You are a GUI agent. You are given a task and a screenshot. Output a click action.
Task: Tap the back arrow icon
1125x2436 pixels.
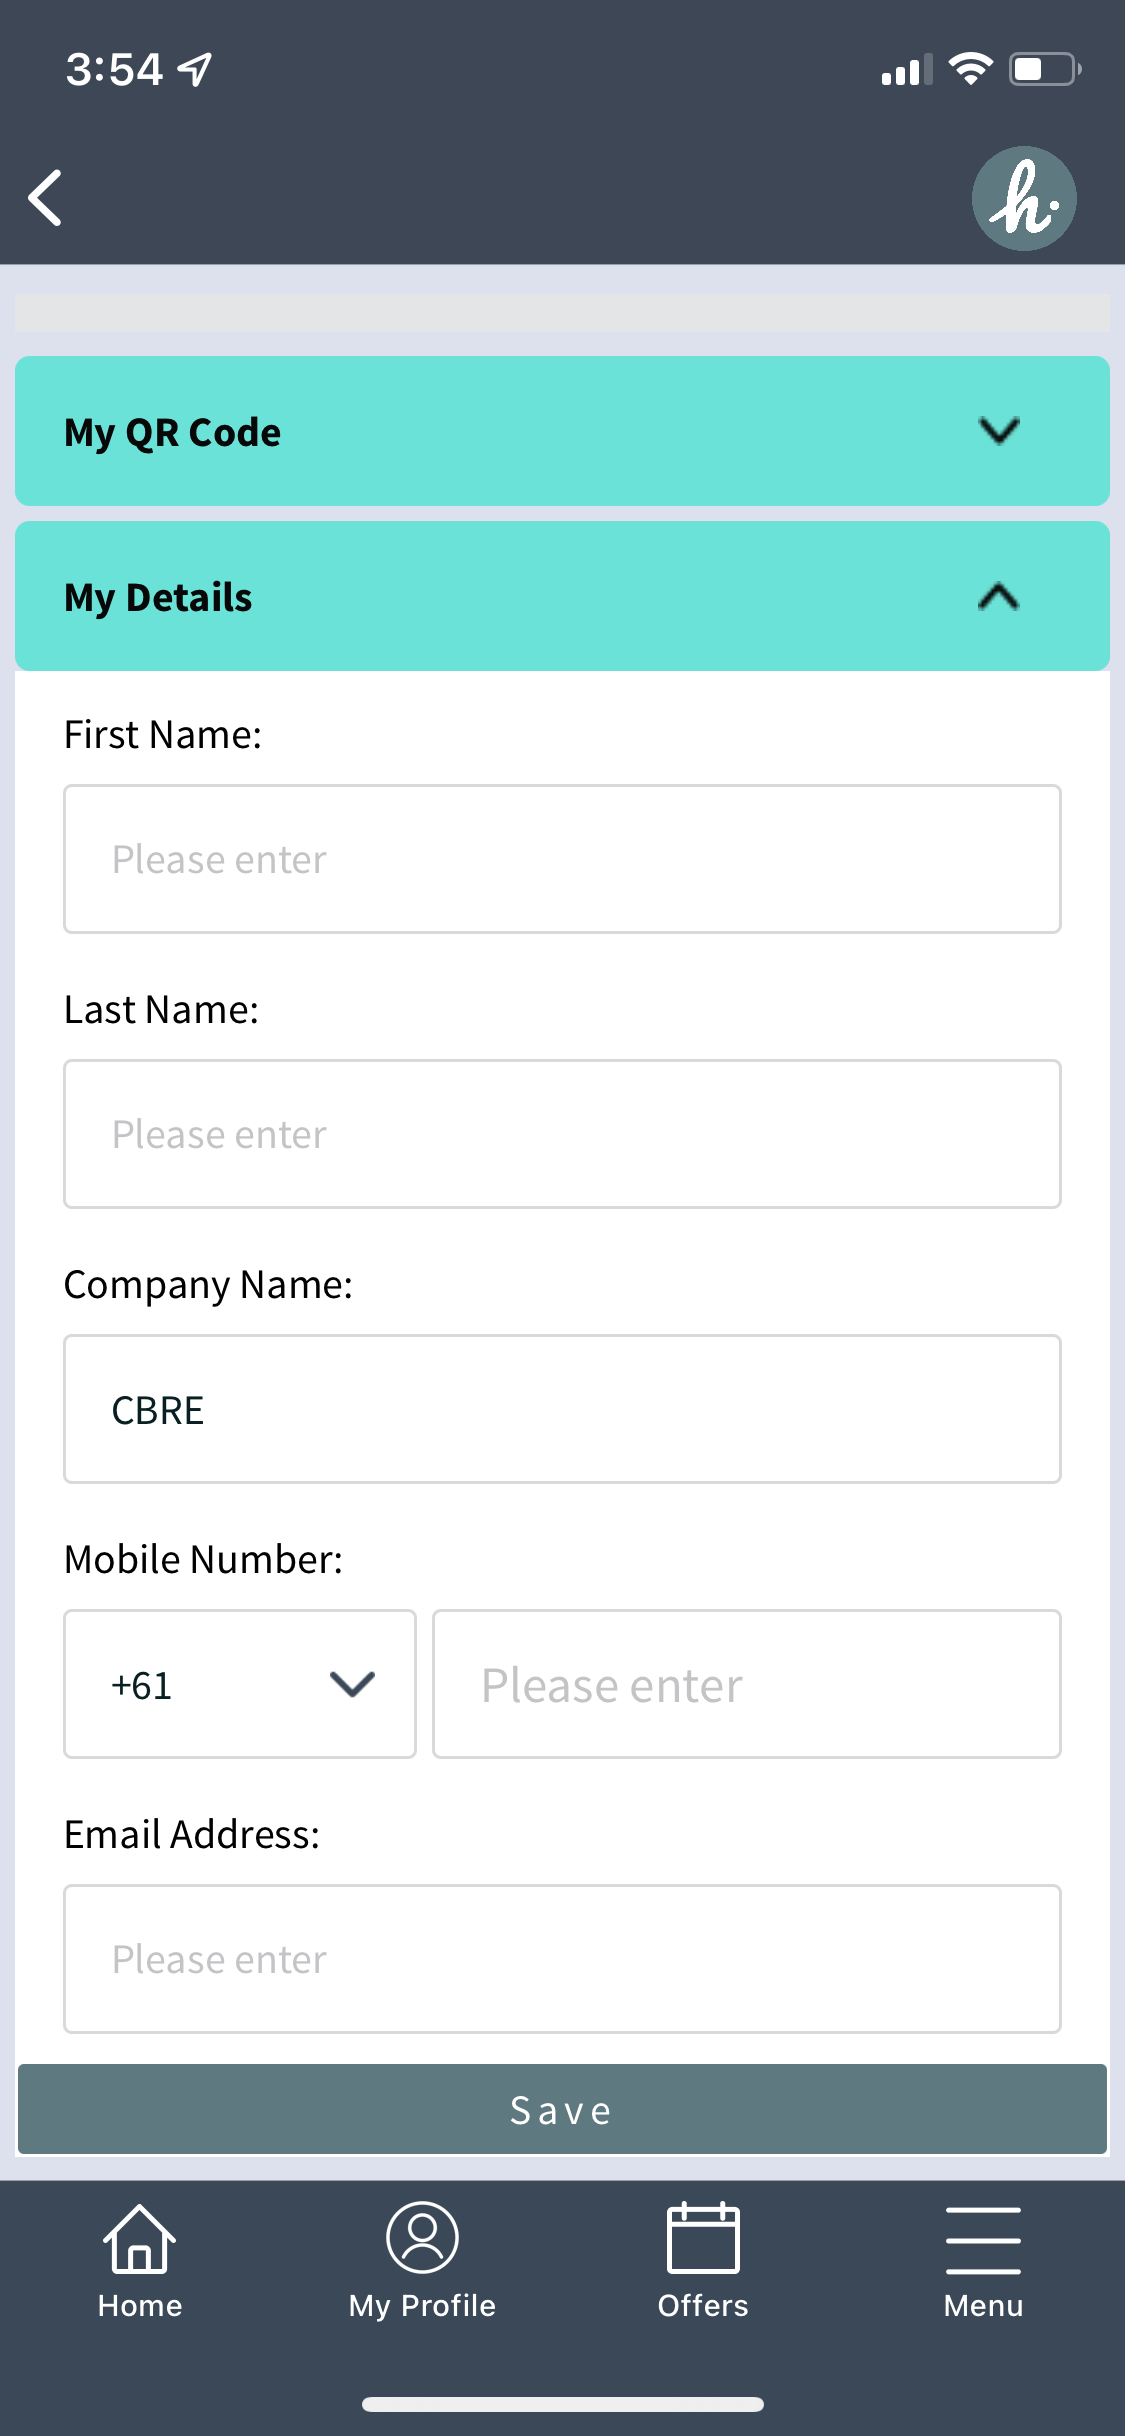tap(46, 198)
